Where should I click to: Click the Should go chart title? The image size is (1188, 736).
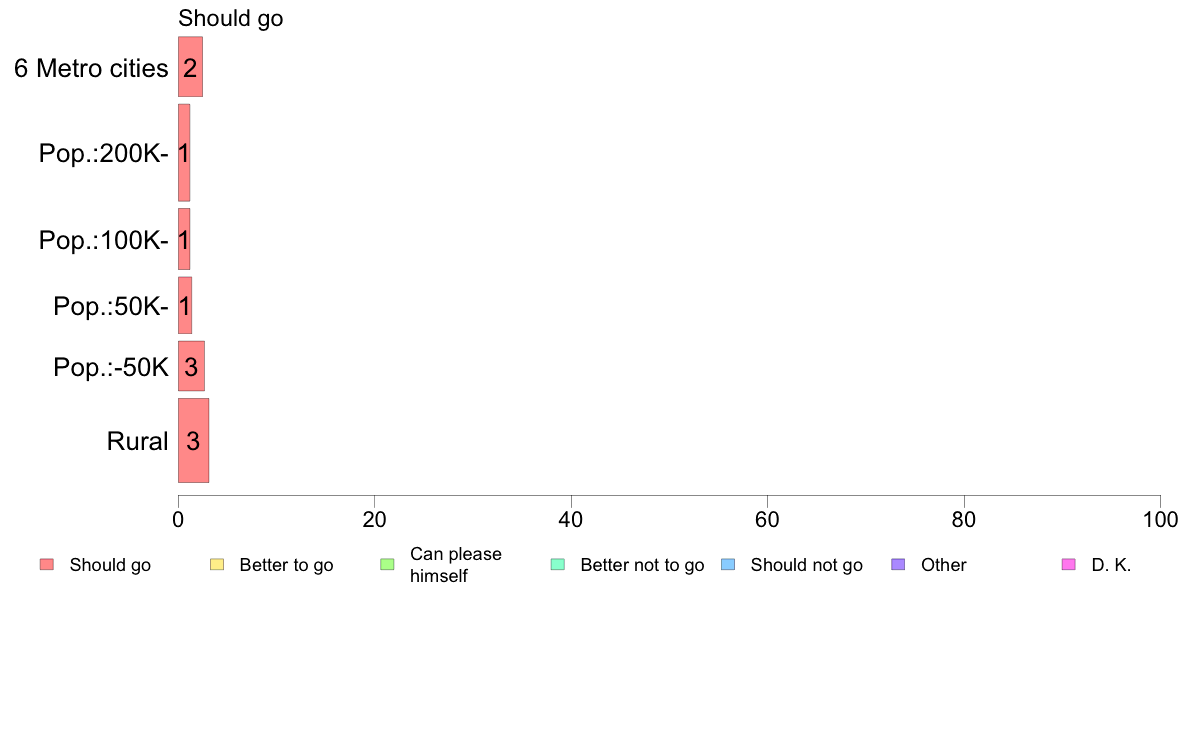pos(230,18)
